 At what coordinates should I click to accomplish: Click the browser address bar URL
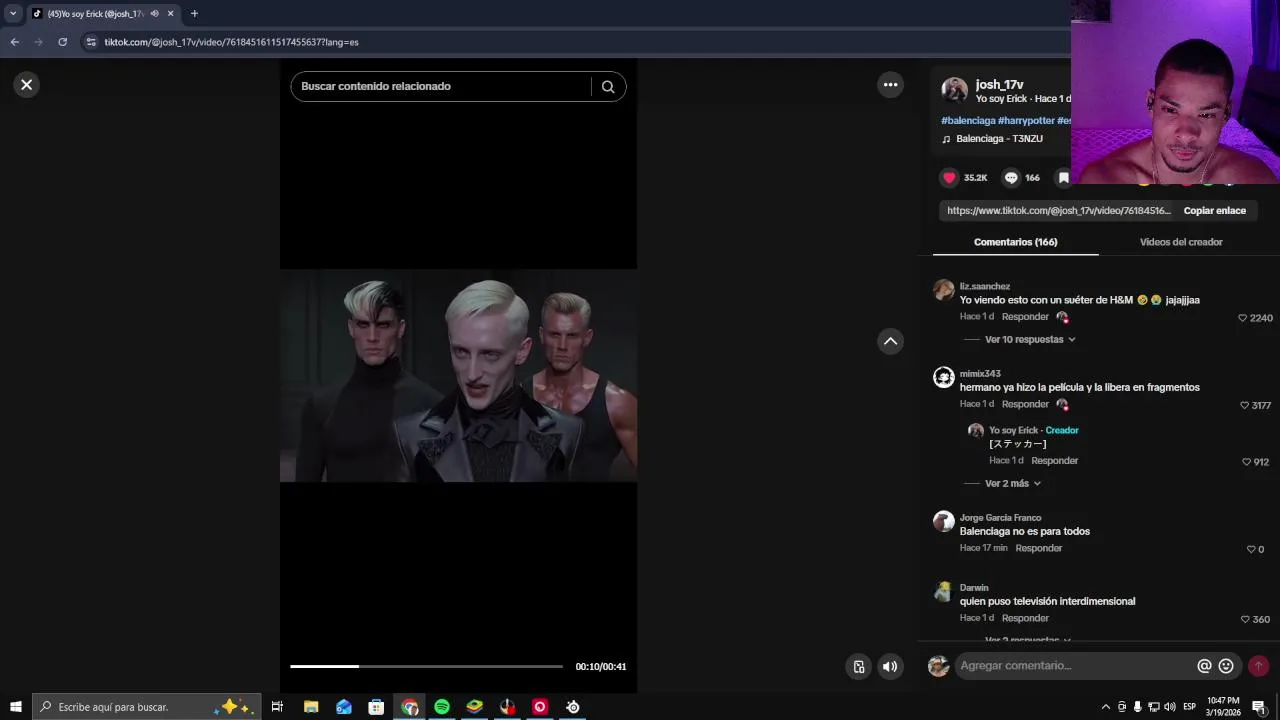[x=231, y=42]
